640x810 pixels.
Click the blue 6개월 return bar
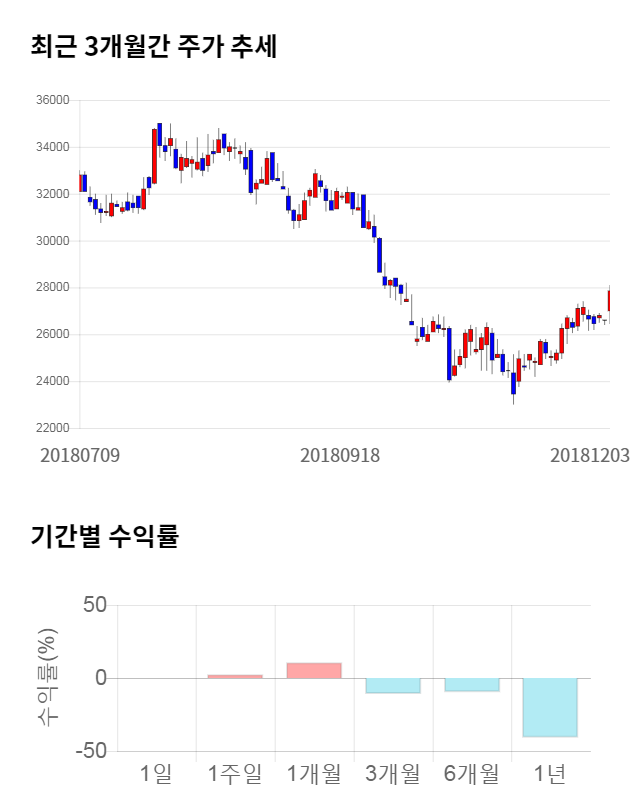tap(471, 684)
